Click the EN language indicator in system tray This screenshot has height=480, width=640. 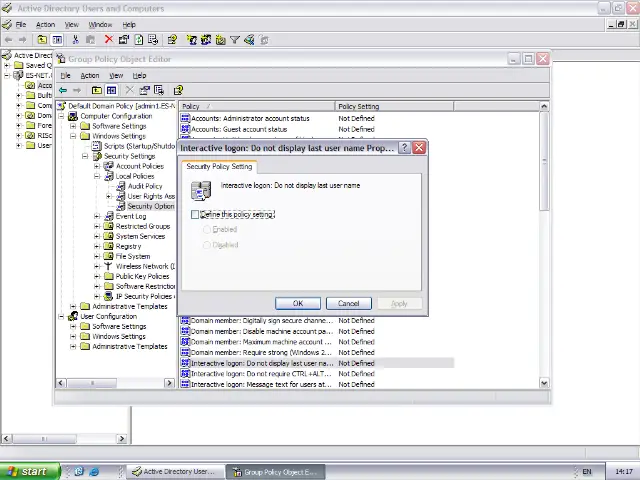pyautogui.click(x=587, y=471)
